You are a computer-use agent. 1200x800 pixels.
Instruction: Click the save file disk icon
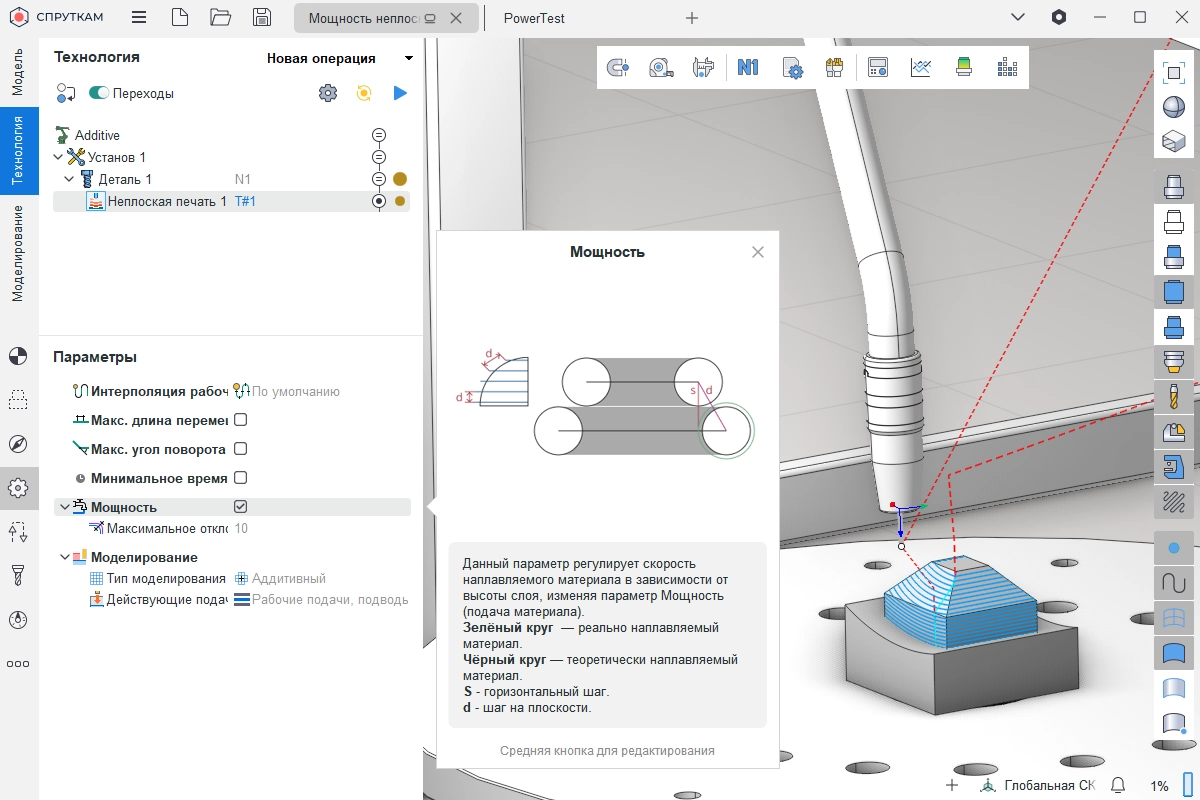pos(262,18)
